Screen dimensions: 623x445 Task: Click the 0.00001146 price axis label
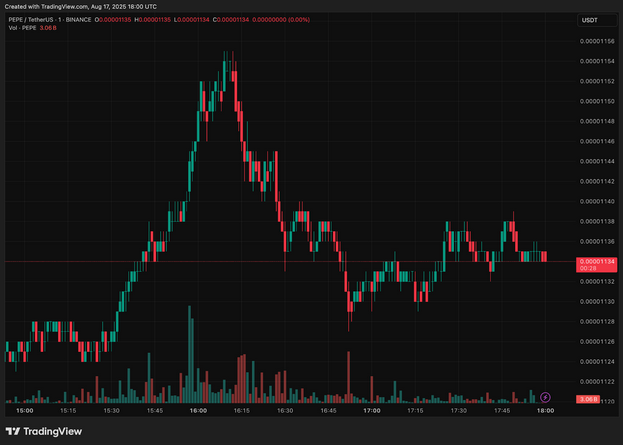coord(597,141)
